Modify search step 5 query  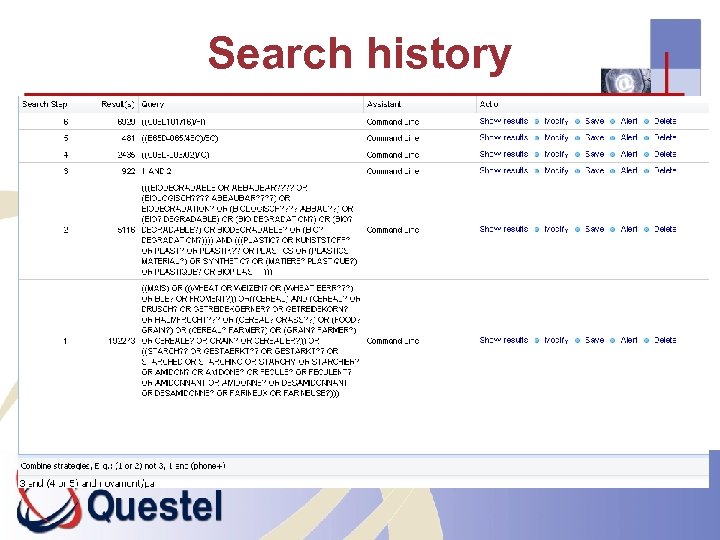[556, 138]
